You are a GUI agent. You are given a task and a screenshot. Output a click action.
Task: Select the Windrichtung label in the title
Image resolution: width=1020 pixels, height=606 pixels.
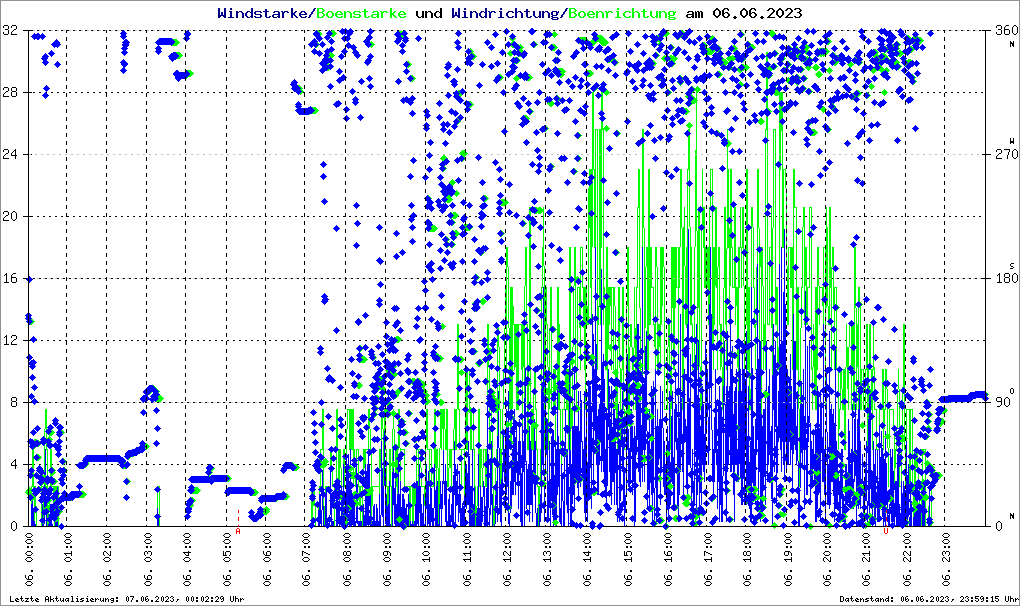point(505,14)
